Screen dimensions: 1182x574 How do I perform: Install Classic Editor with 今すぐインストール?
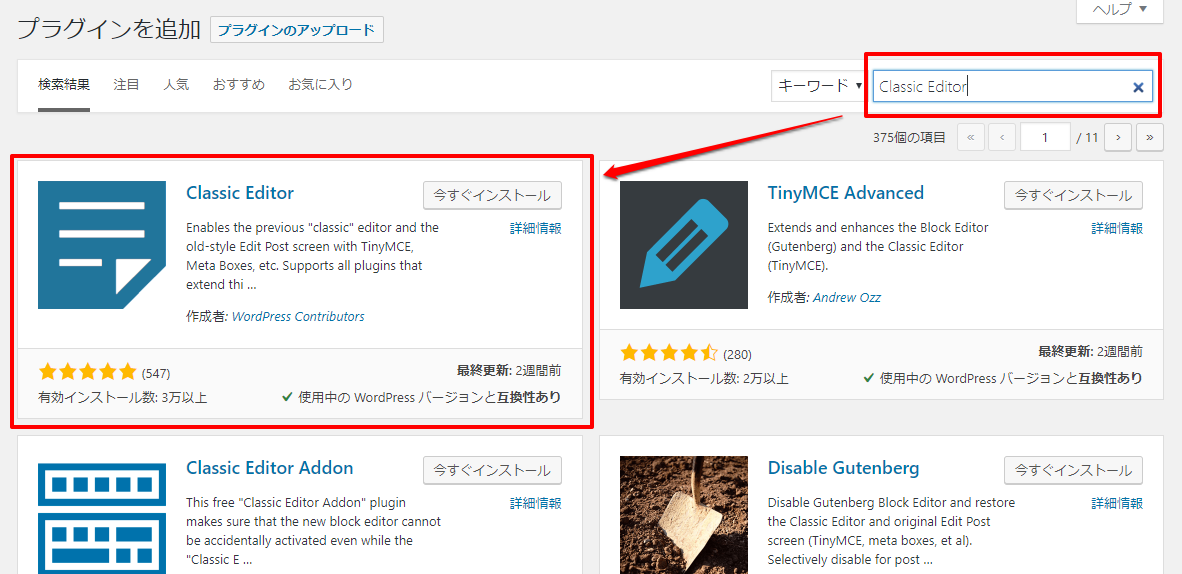coord(492,195)
